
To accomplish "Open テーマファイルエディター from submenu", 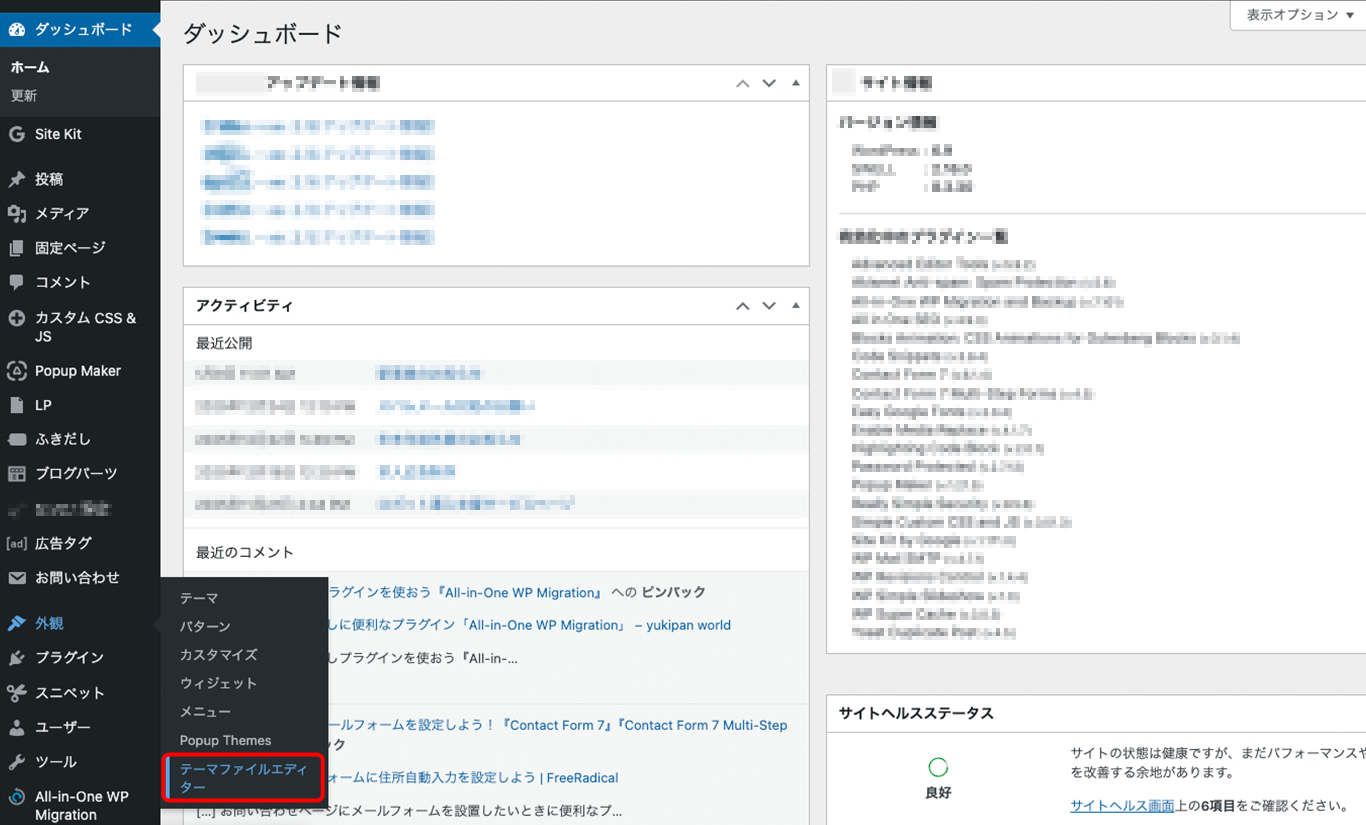I will tap(243, 778).
